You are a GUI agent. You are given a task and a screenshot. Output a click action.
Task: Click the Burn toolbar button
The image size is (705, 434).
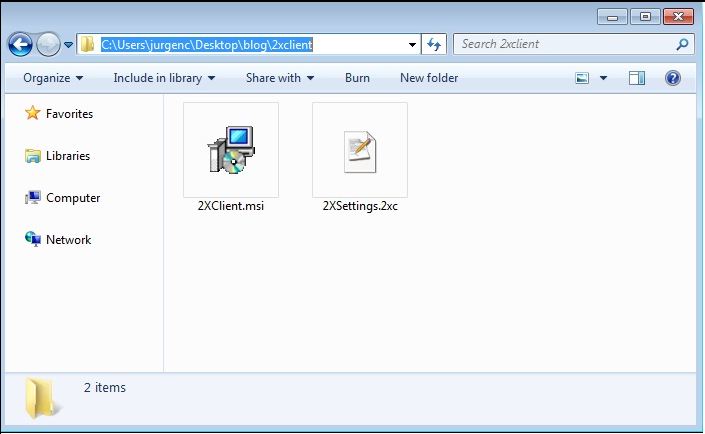click(x=357, y=78)
